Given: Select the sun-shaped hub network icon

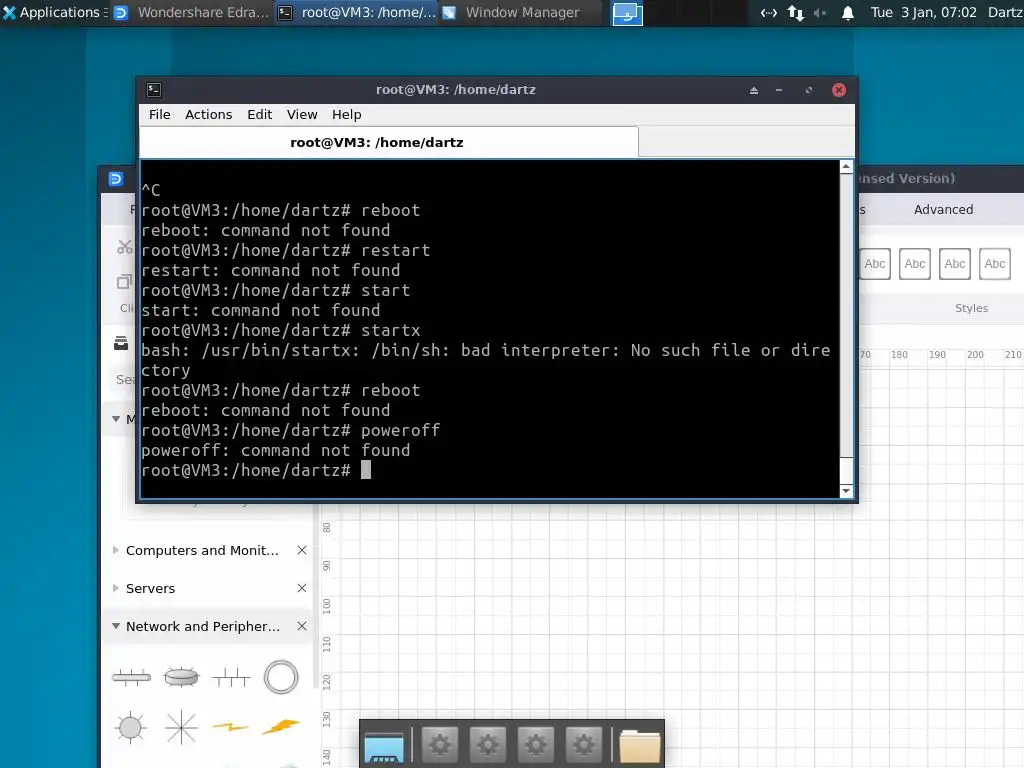Looking at the screenshot, I should (x=130, y=728).
